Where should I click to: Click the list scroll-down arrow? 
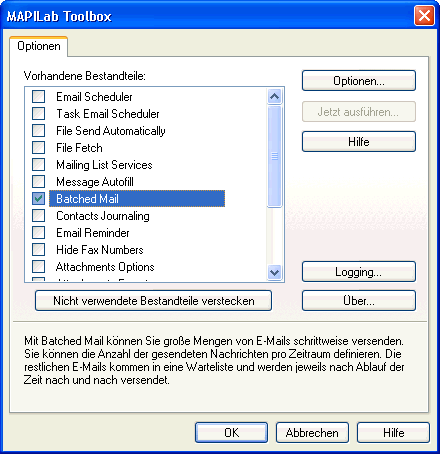(x=275, y=272)
